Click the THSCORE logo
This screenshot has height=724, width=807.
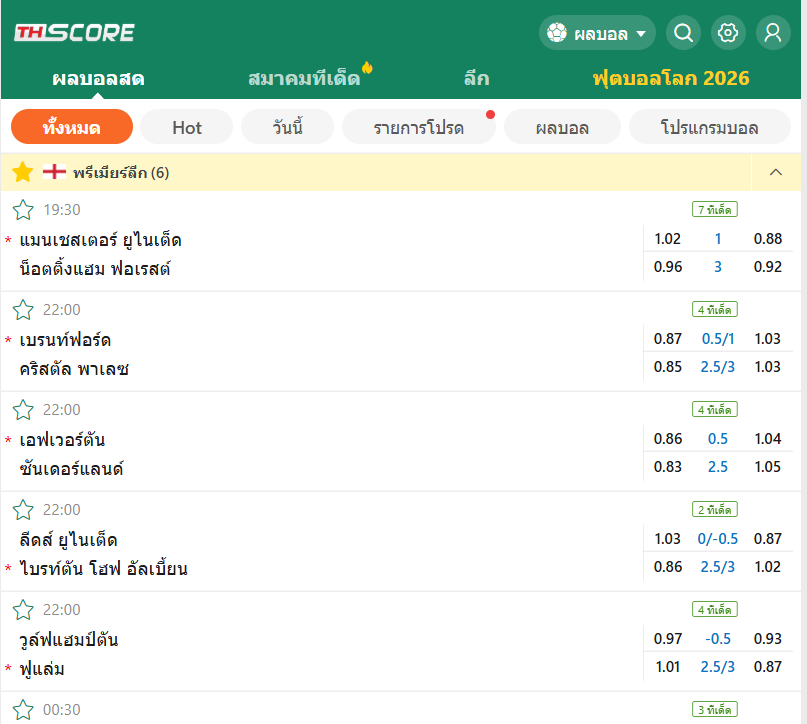tap(74, 32)
